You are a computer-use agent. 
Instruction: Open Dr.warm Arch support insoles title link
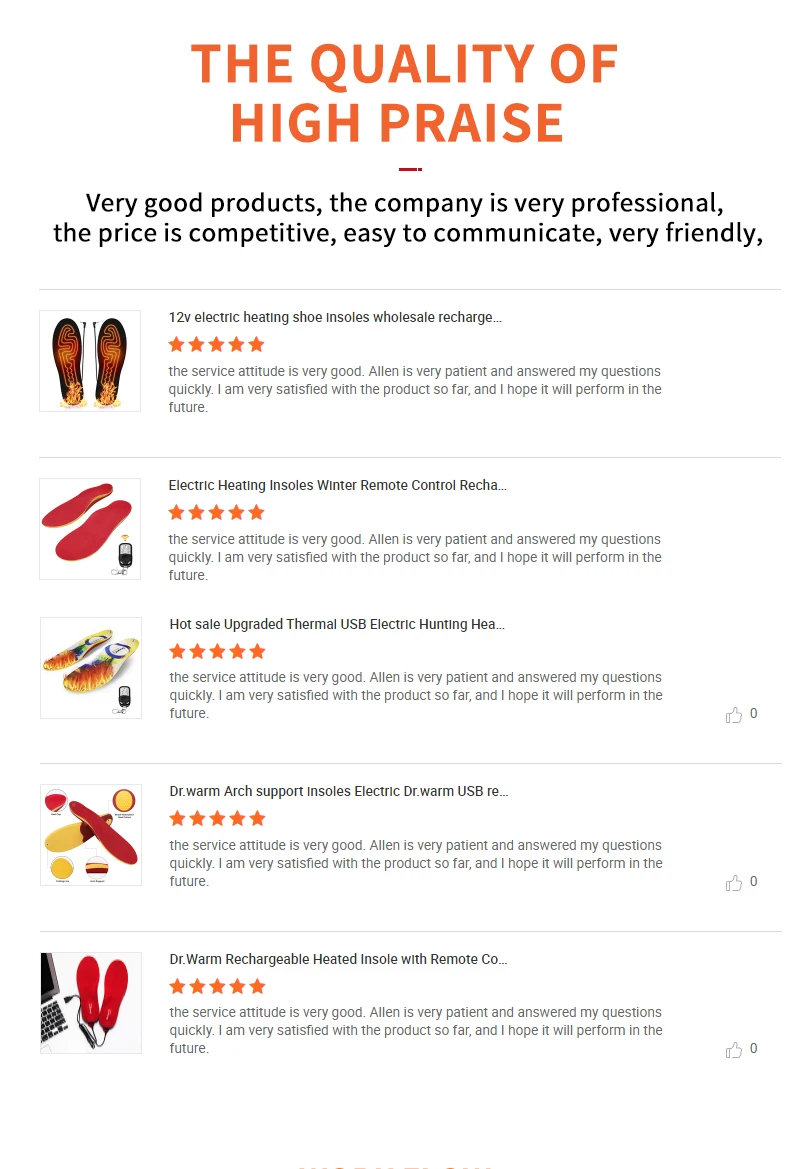click(x=339, y=791)
